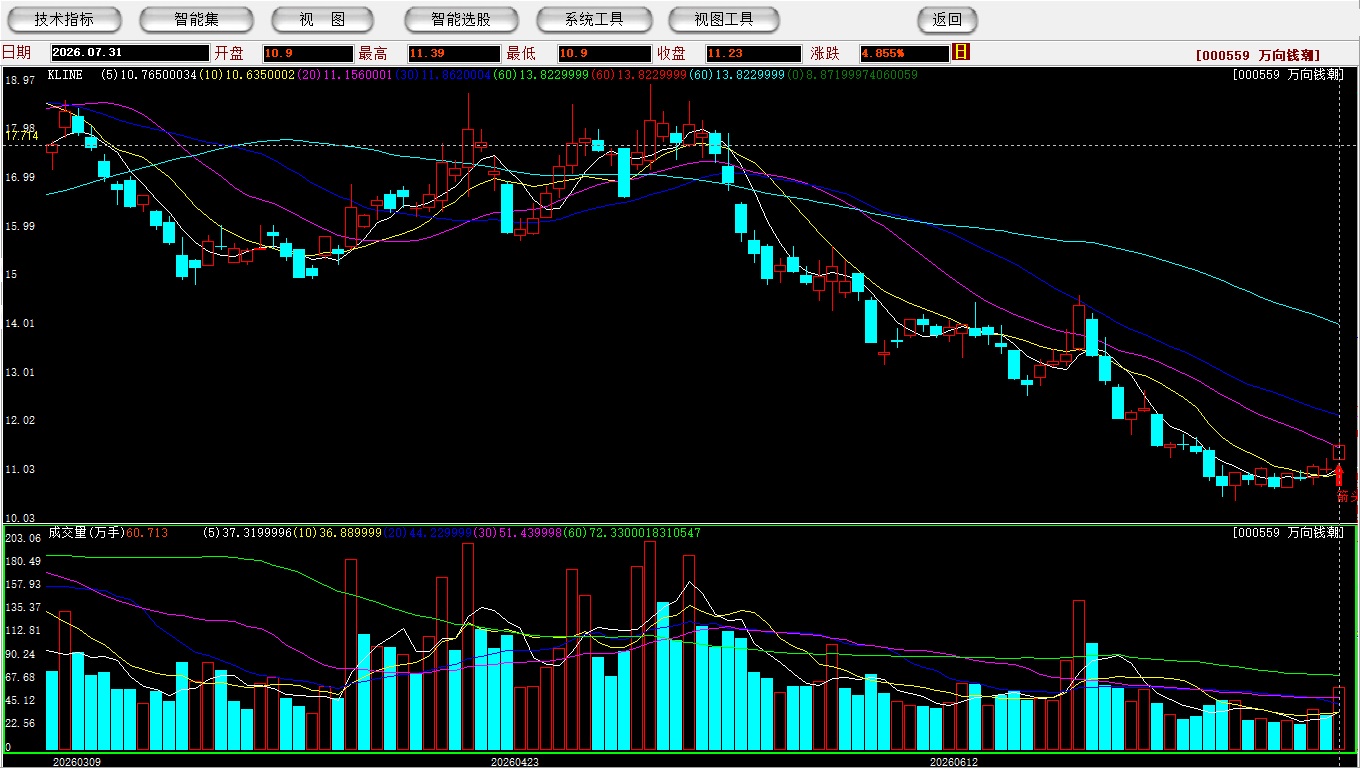Open the 技术指标 menu button
Viewport: 1360px width, 768px height.
[x=64, y=19]
